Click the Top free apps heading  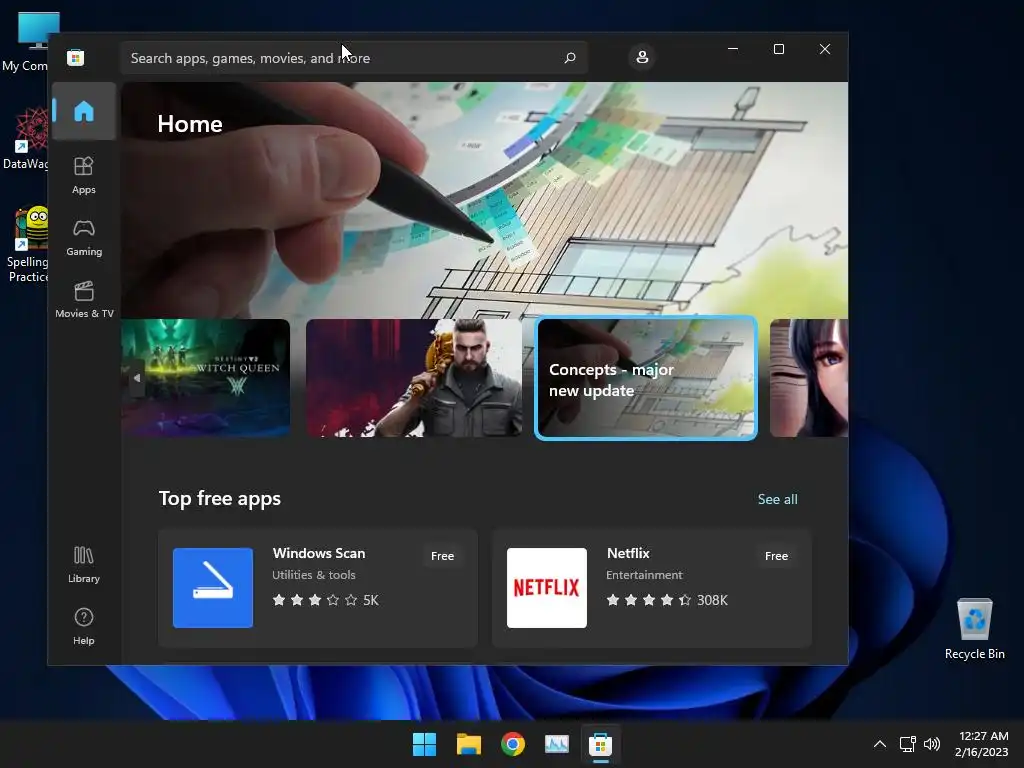pyautogui.click(x=219, y=498)
